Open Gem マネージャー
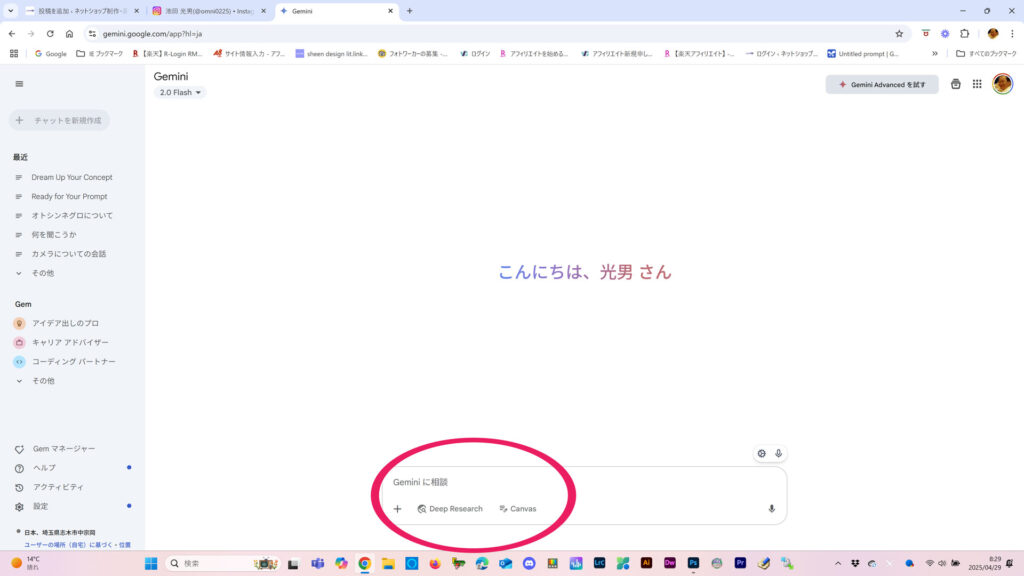The width and height of the screenshot is (1024, 576). tap(64, 449)
